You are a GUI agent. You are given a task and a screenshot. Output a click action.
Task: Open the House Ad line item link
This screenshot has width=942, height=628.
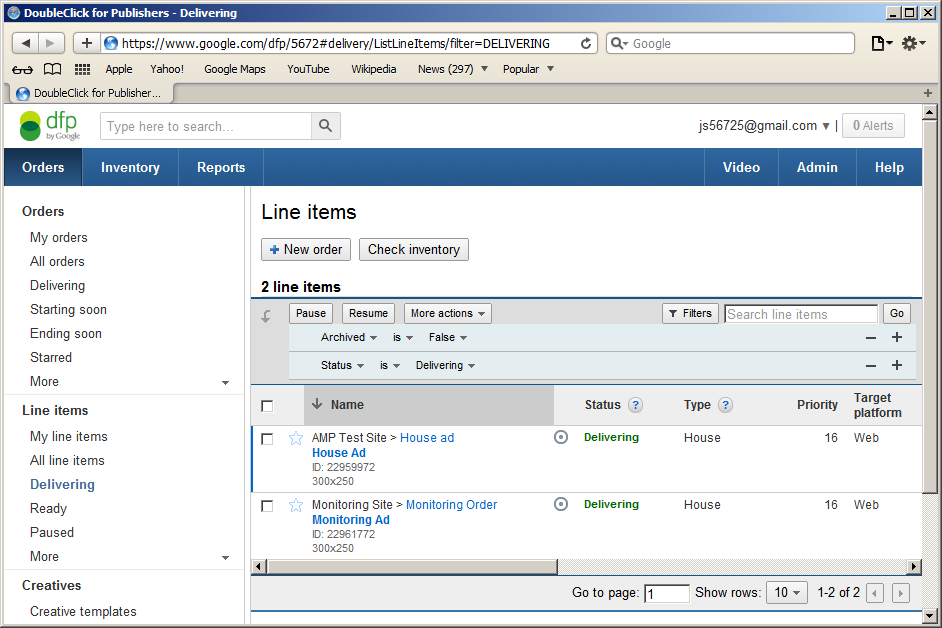pyautogui.click(x=339, y=453)
